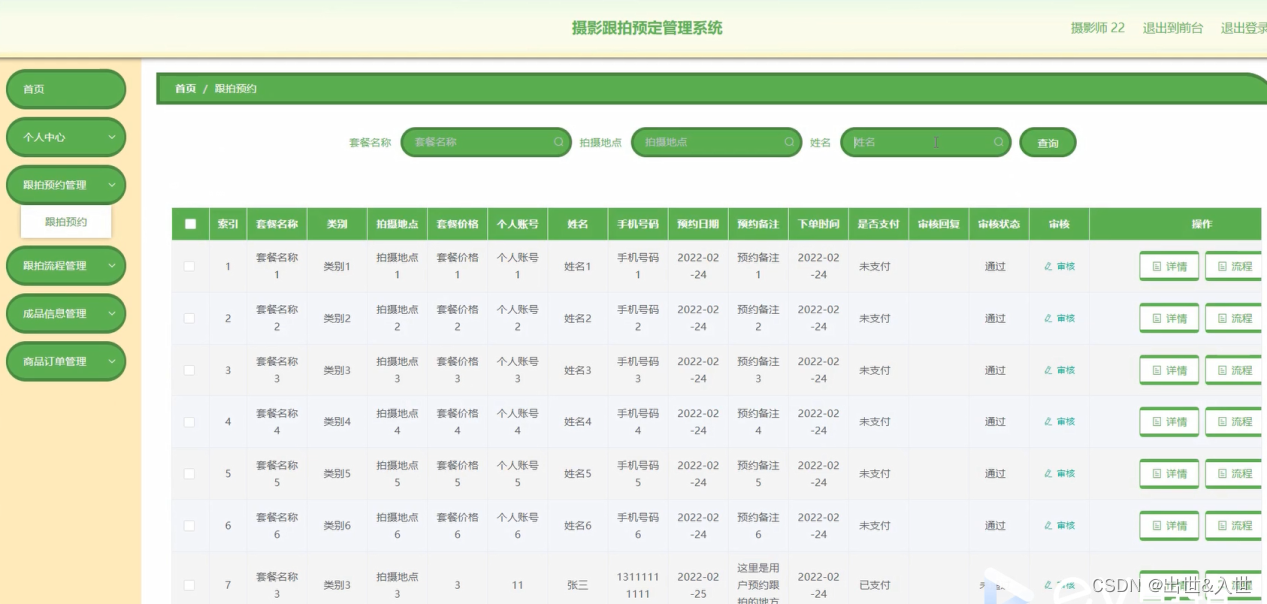
Task: Open 详情 for row with 姓名1
Action: point(1169,266)
